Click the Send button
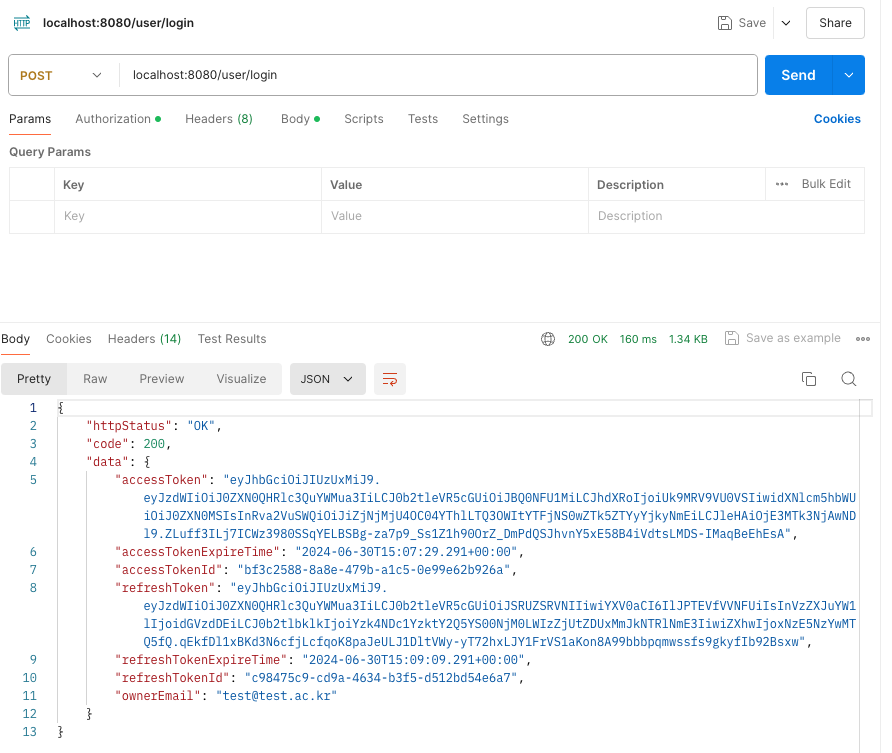 pyautogui.click(x=798, y=74)
